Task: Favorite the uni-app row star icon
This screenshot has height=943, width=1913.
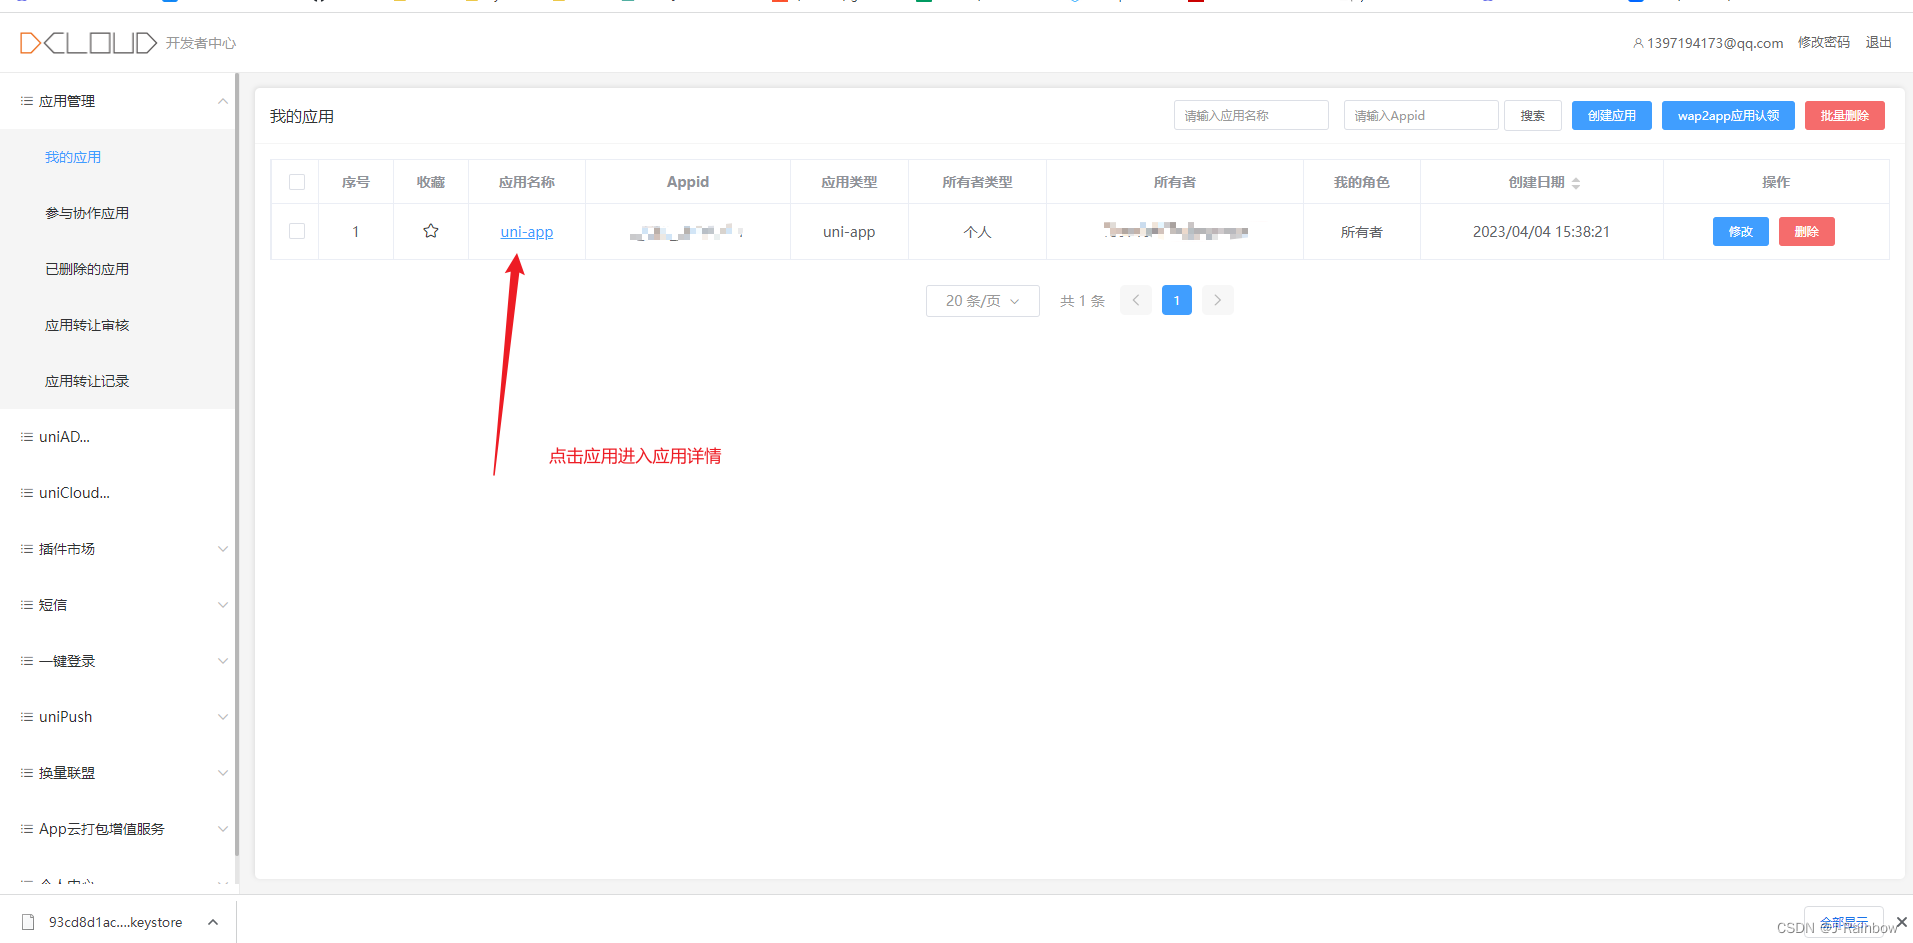Action: [x=431, y=231]
